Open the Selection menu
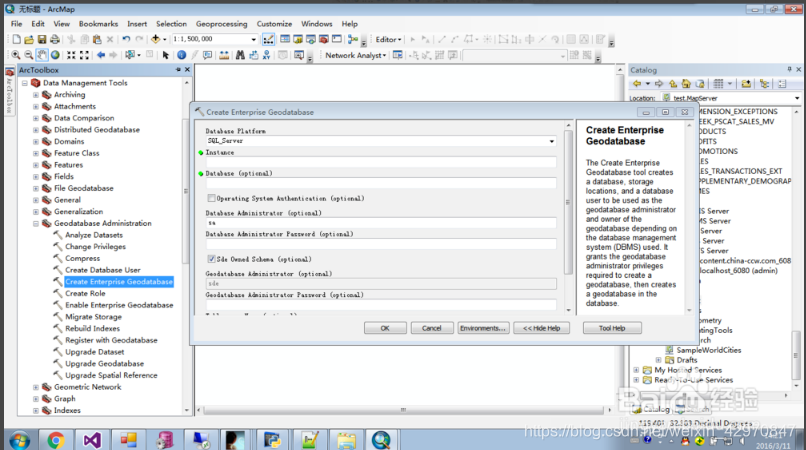 coord(171,24)
